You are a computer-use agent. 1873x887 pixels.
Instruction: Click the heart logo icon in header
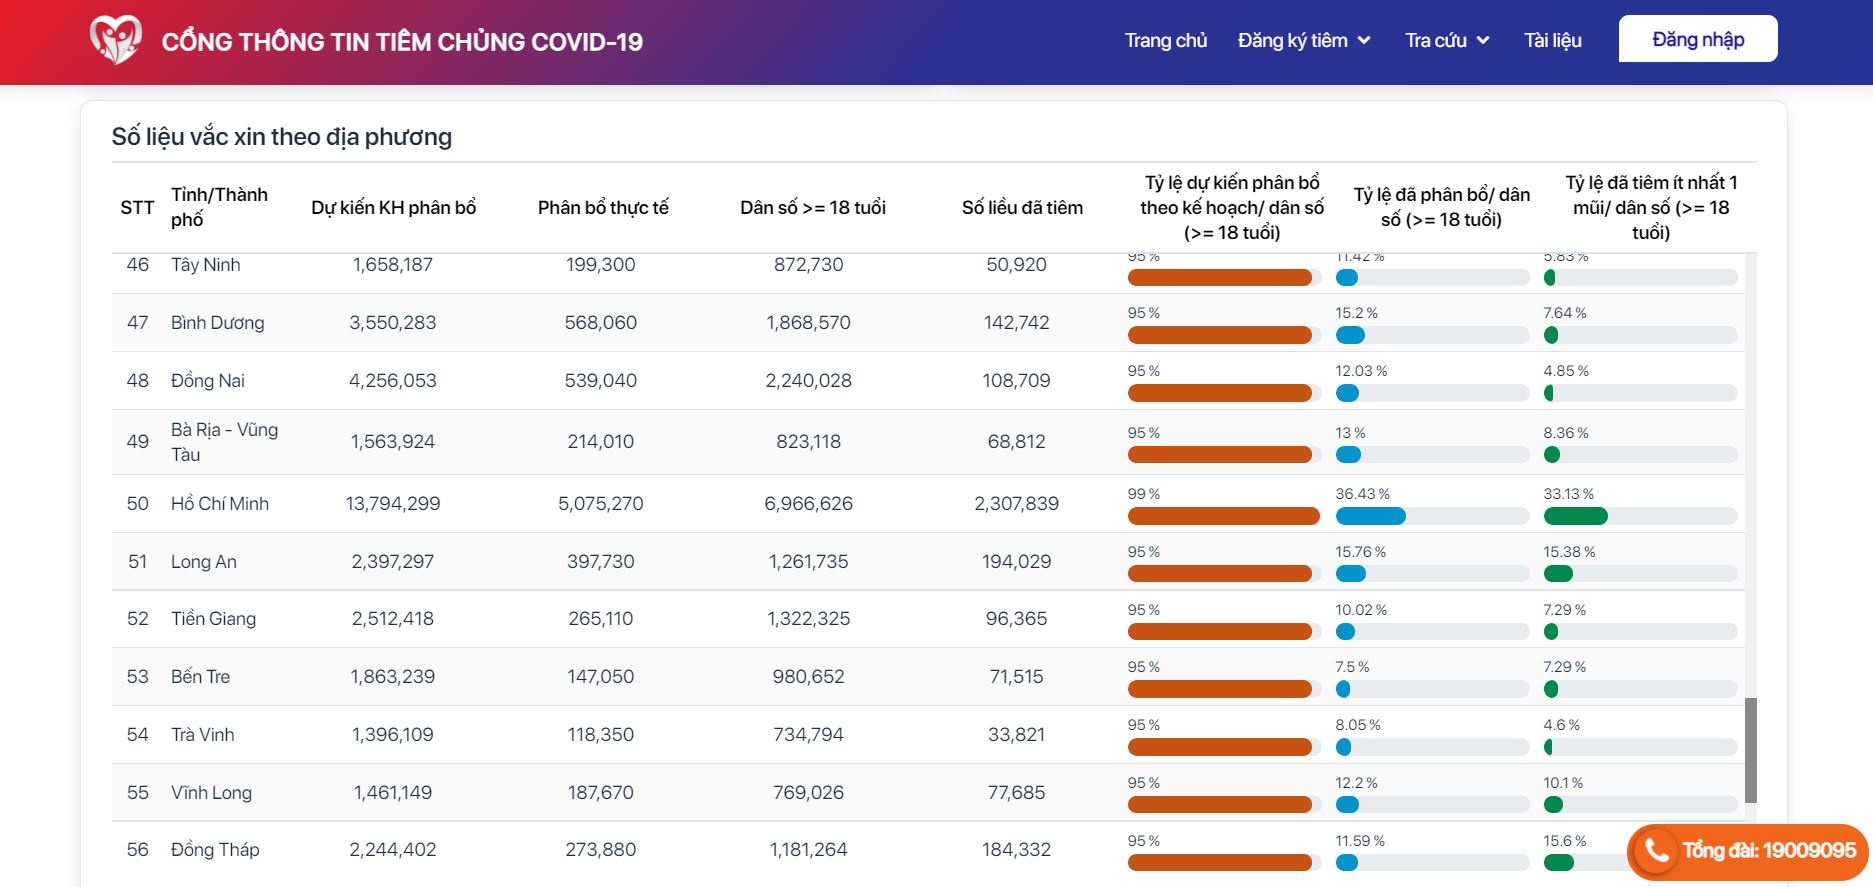115,40
